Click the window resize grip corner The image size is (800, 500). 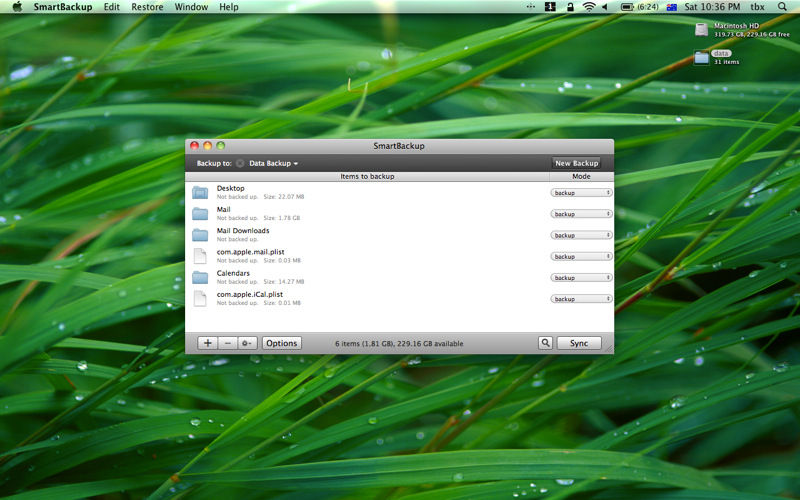608,348
